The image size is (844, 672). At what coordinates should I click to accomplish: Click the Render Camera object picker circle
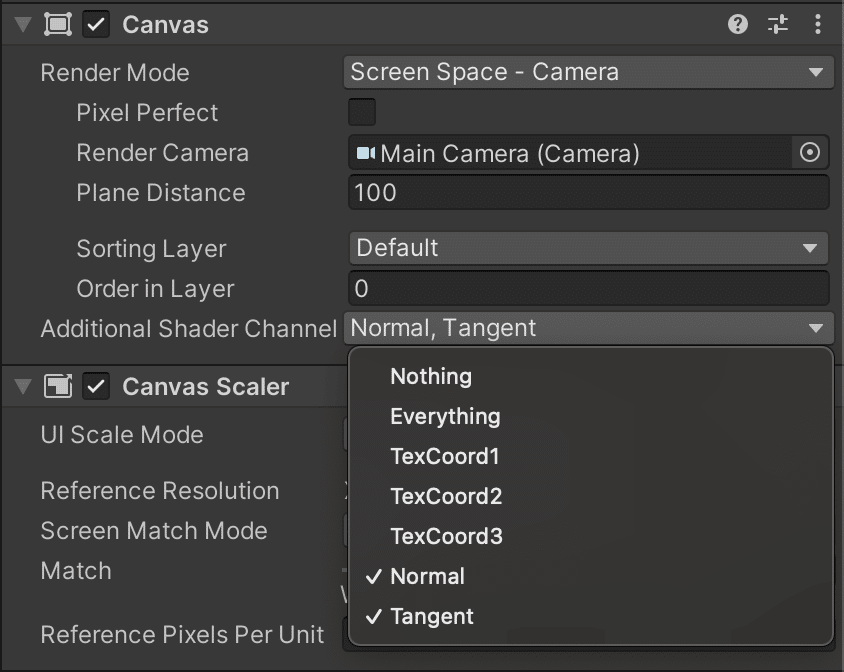click(810, 153)
